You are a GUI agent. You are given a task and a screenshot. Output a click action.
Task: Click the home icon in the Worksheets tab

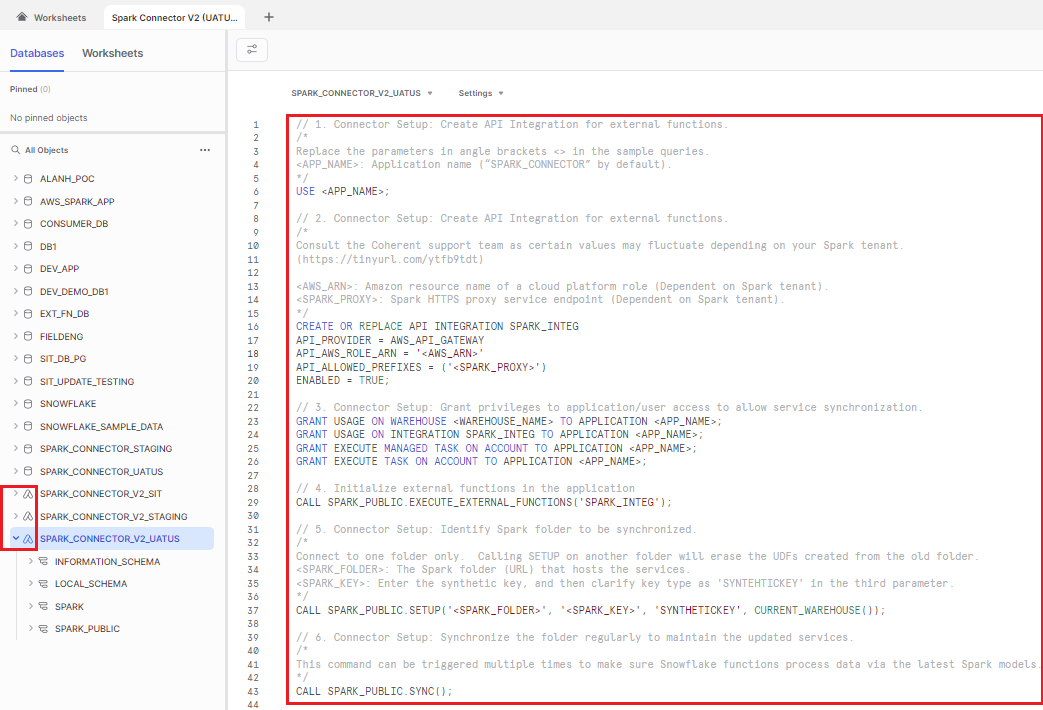tap(22, 17)
